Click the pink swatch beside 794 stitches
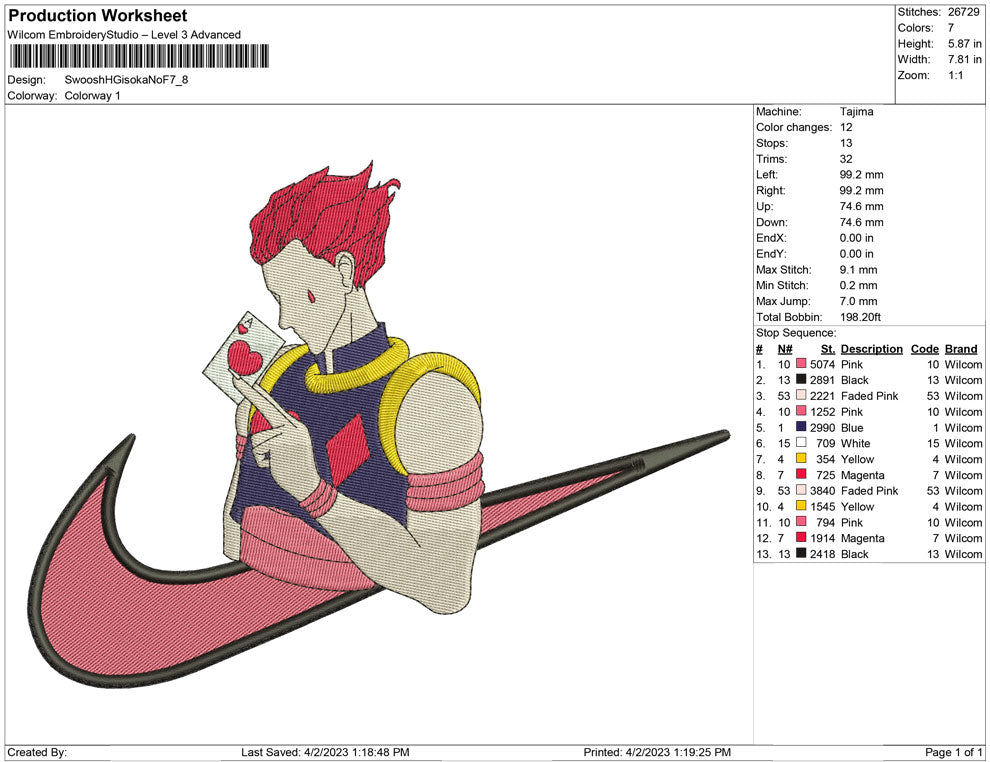Image resolution: width=990 pixels, height=762 pixels. click(801, 521)
